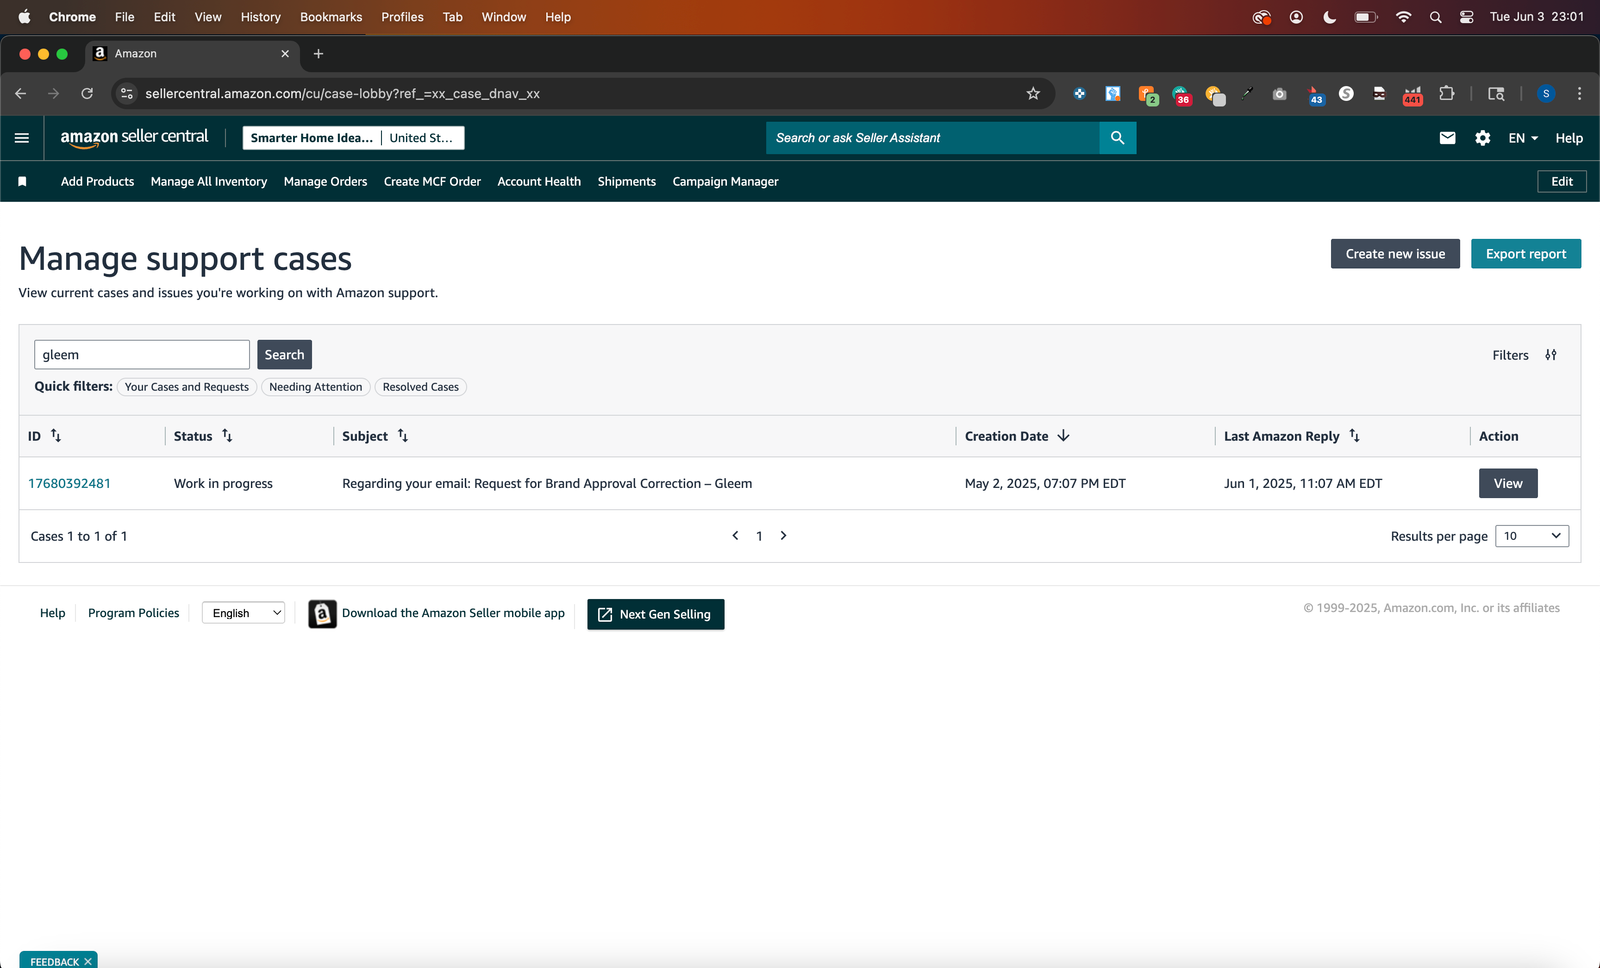Click the Download the Amazon Seller mobile app link

tap(453, 613)
